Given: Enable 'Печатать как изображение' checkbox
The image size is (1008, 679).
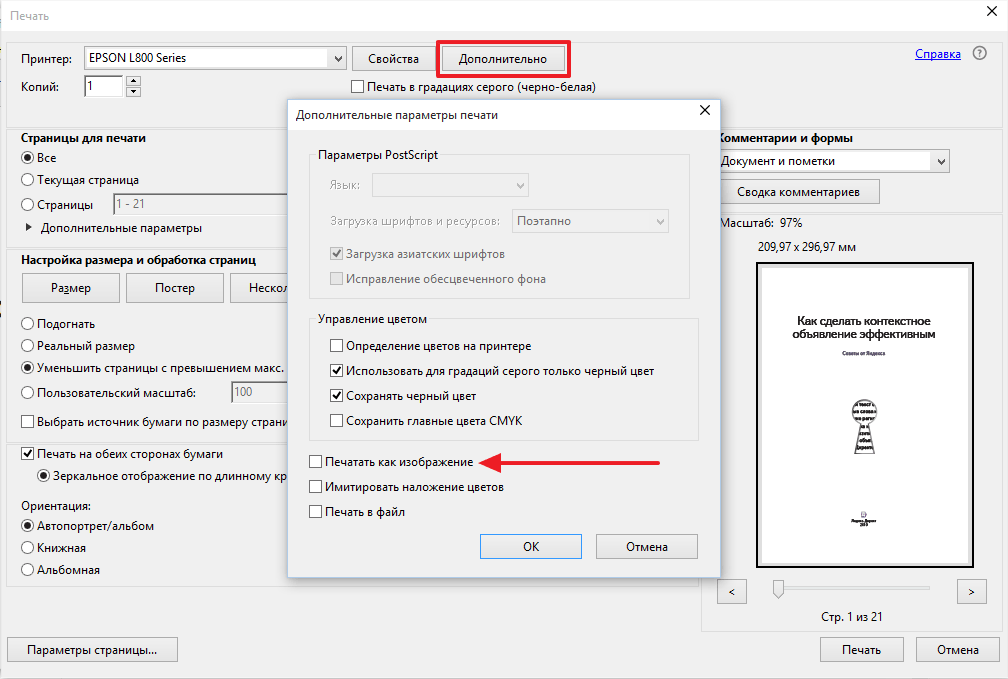Looking at the screenshot, I should click(316, 462).
